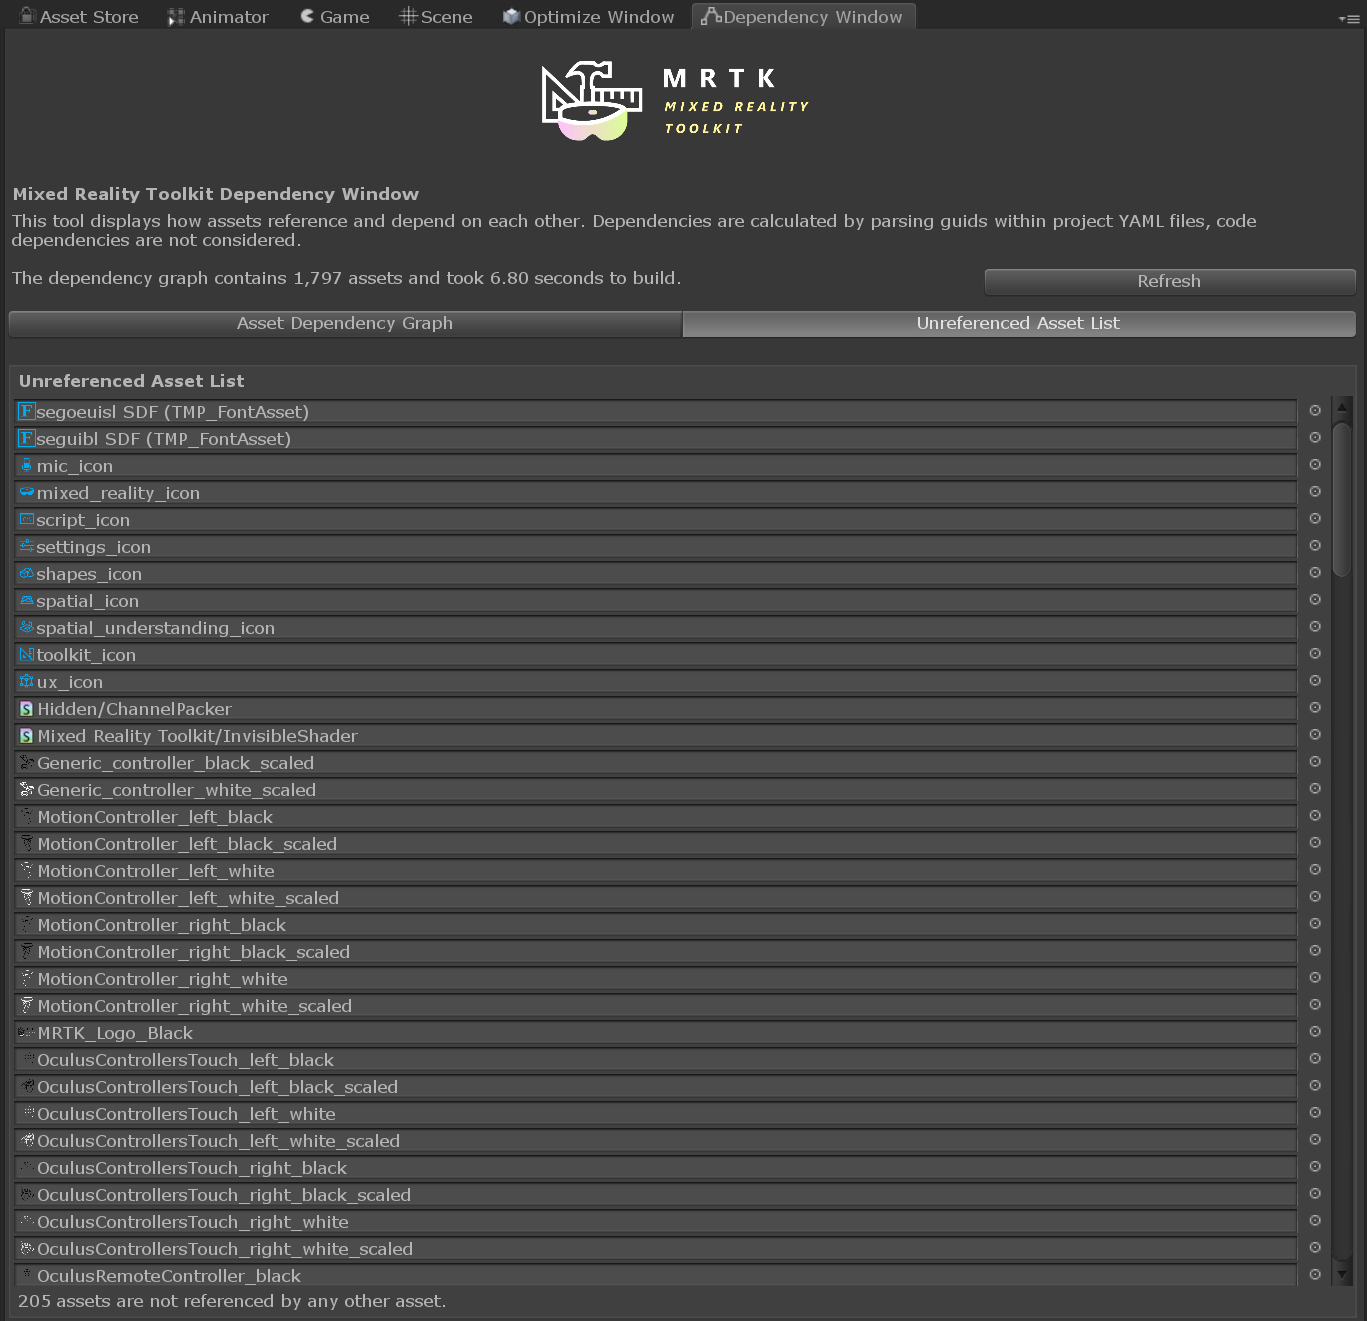Click the mixed_reality_icon asset icon

click(x=26, y=492)
